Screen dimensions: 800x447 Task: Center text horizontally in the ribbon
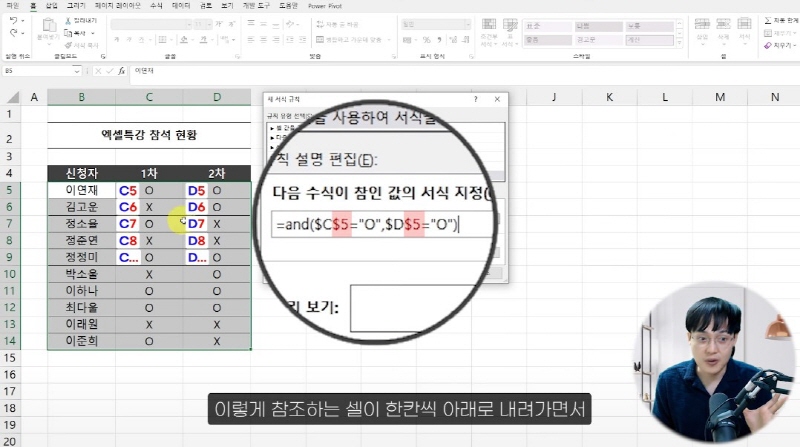pyautogui.click(x=263, y=39)
